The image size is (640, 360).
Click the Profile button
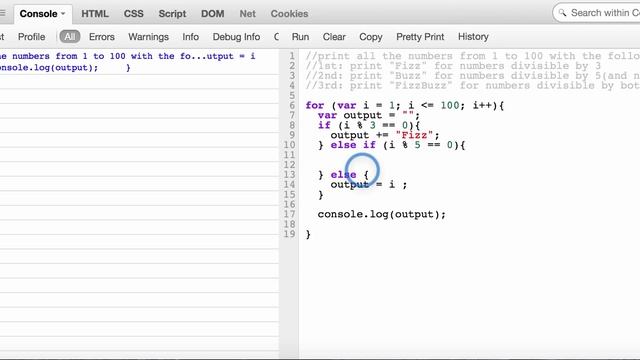point(31,37)
